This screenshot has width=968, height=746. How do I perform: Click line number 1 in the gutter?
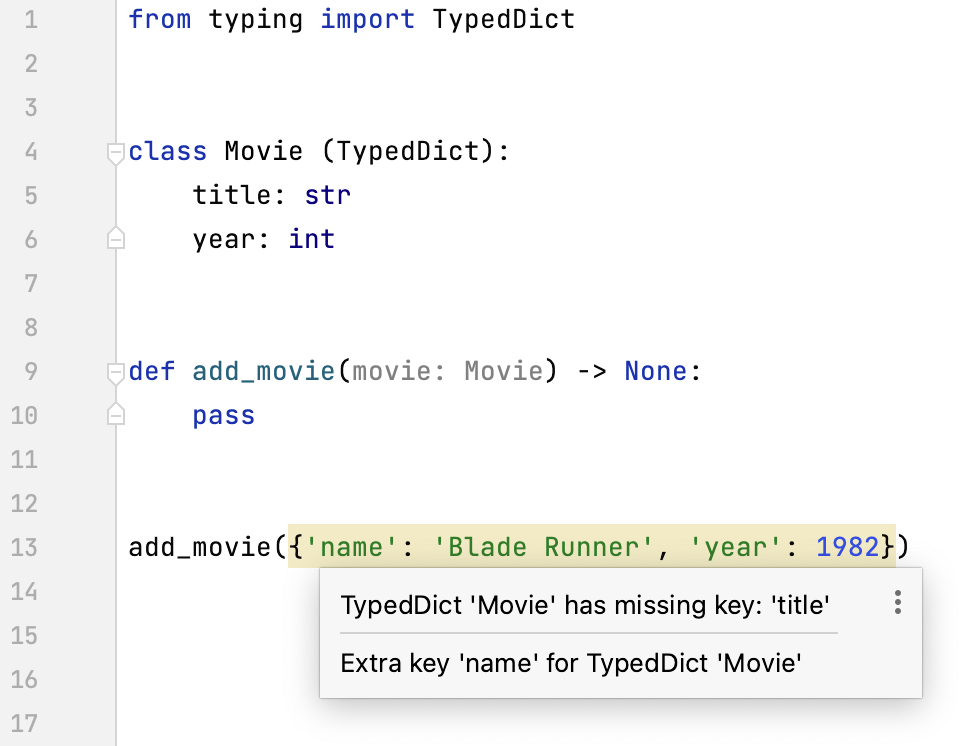pyautogui.click(x=31, y=19)
